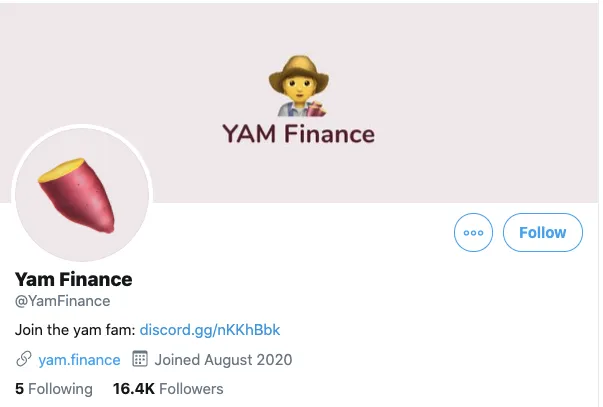Click the farmer emoji's face in banner
The image size is (603, 407).
point(298,88)
